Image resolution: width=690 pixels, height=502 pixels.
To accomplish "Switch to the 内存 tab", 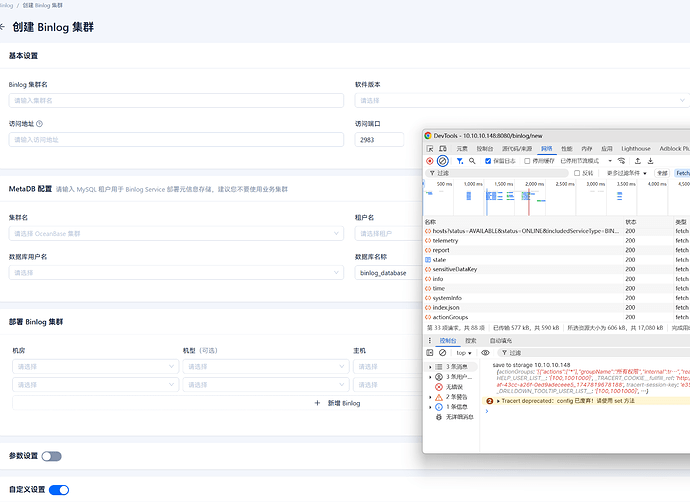I will click(587, 149).
